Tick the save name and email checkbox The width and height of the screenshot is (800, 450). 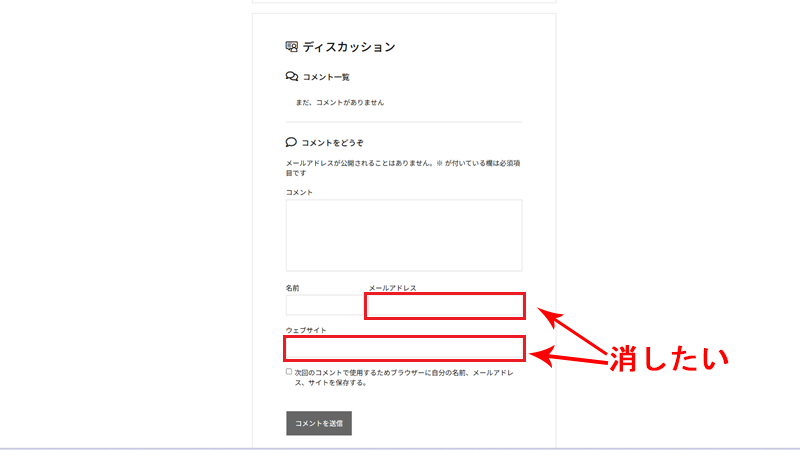point(289,372)
